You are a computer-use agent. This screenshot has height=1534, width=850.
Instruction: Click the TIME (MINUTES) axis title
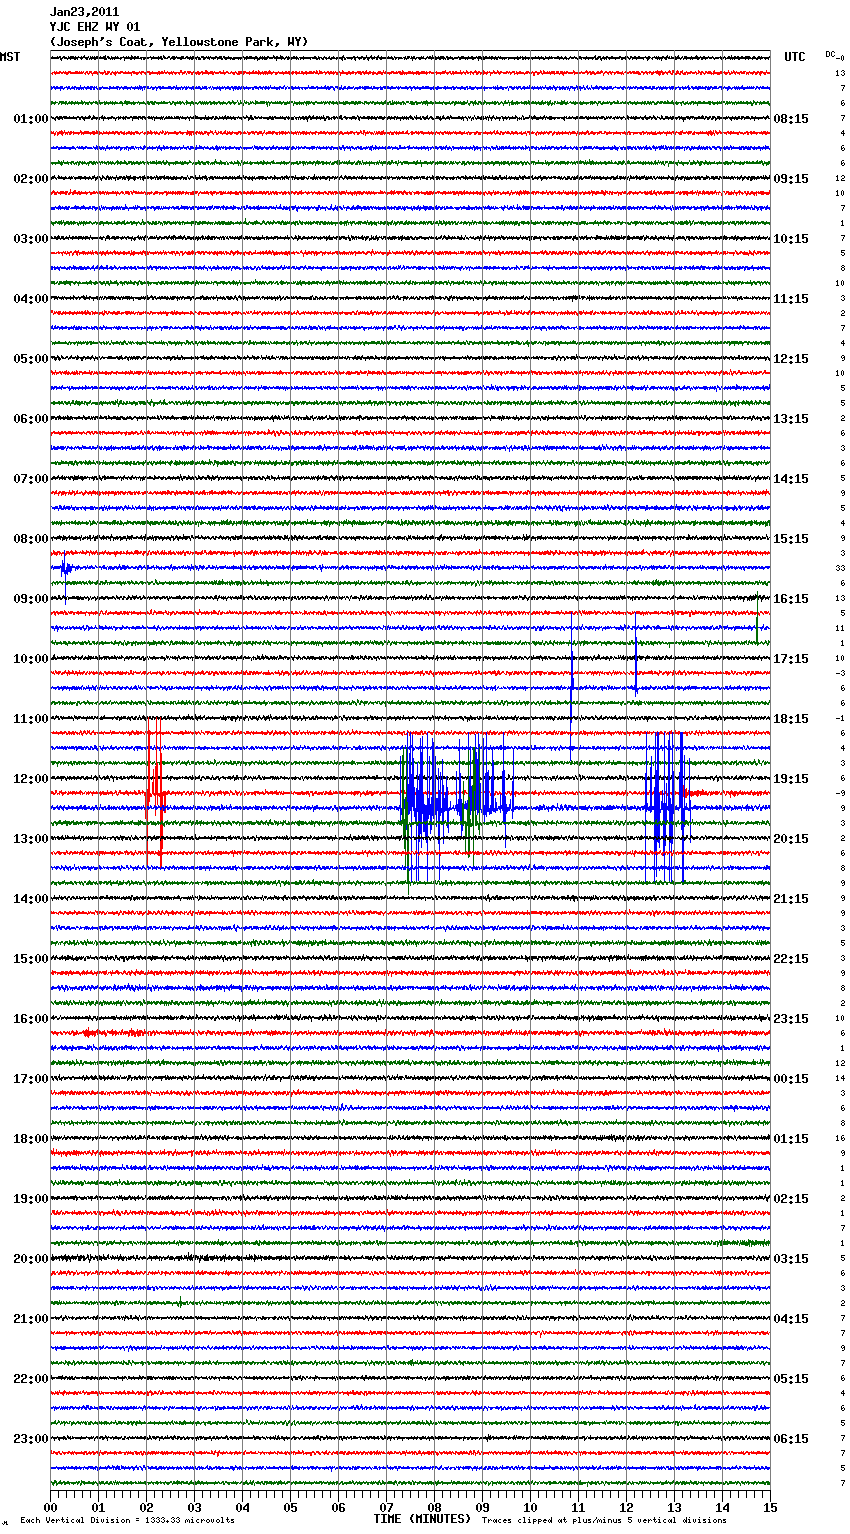point(422,1519)
